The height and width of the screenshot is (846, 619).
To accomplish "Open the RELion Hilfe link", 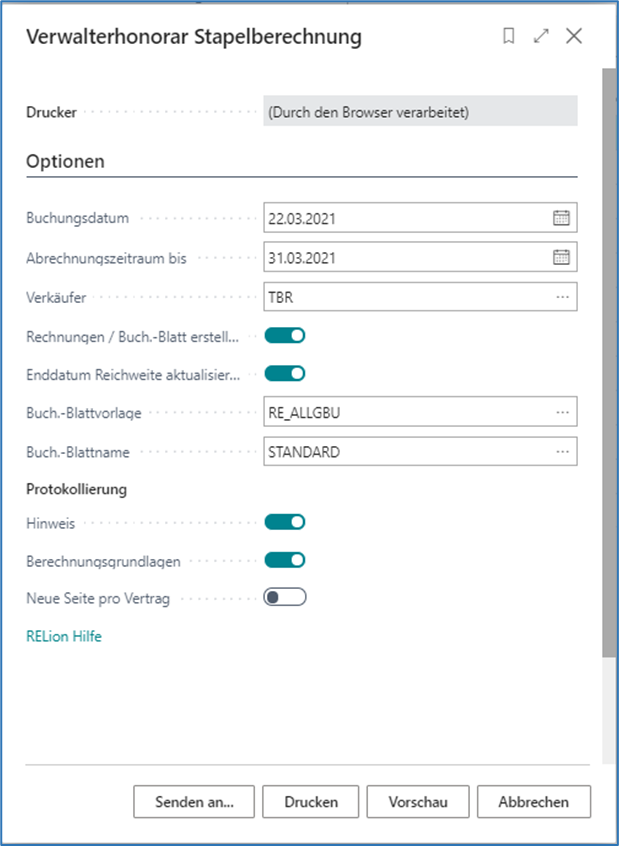I will coord(64,636).
